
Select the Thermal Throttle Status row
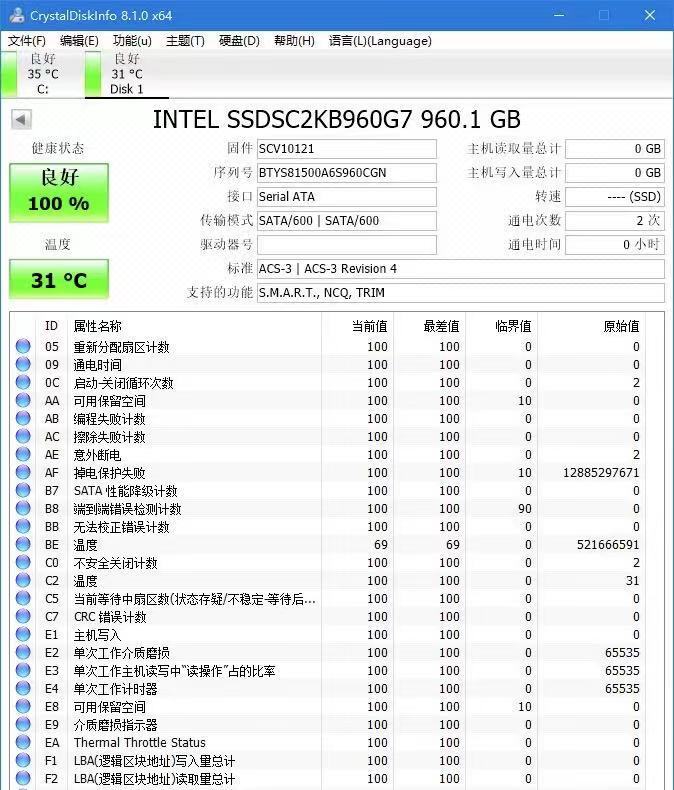pos(328,743)
